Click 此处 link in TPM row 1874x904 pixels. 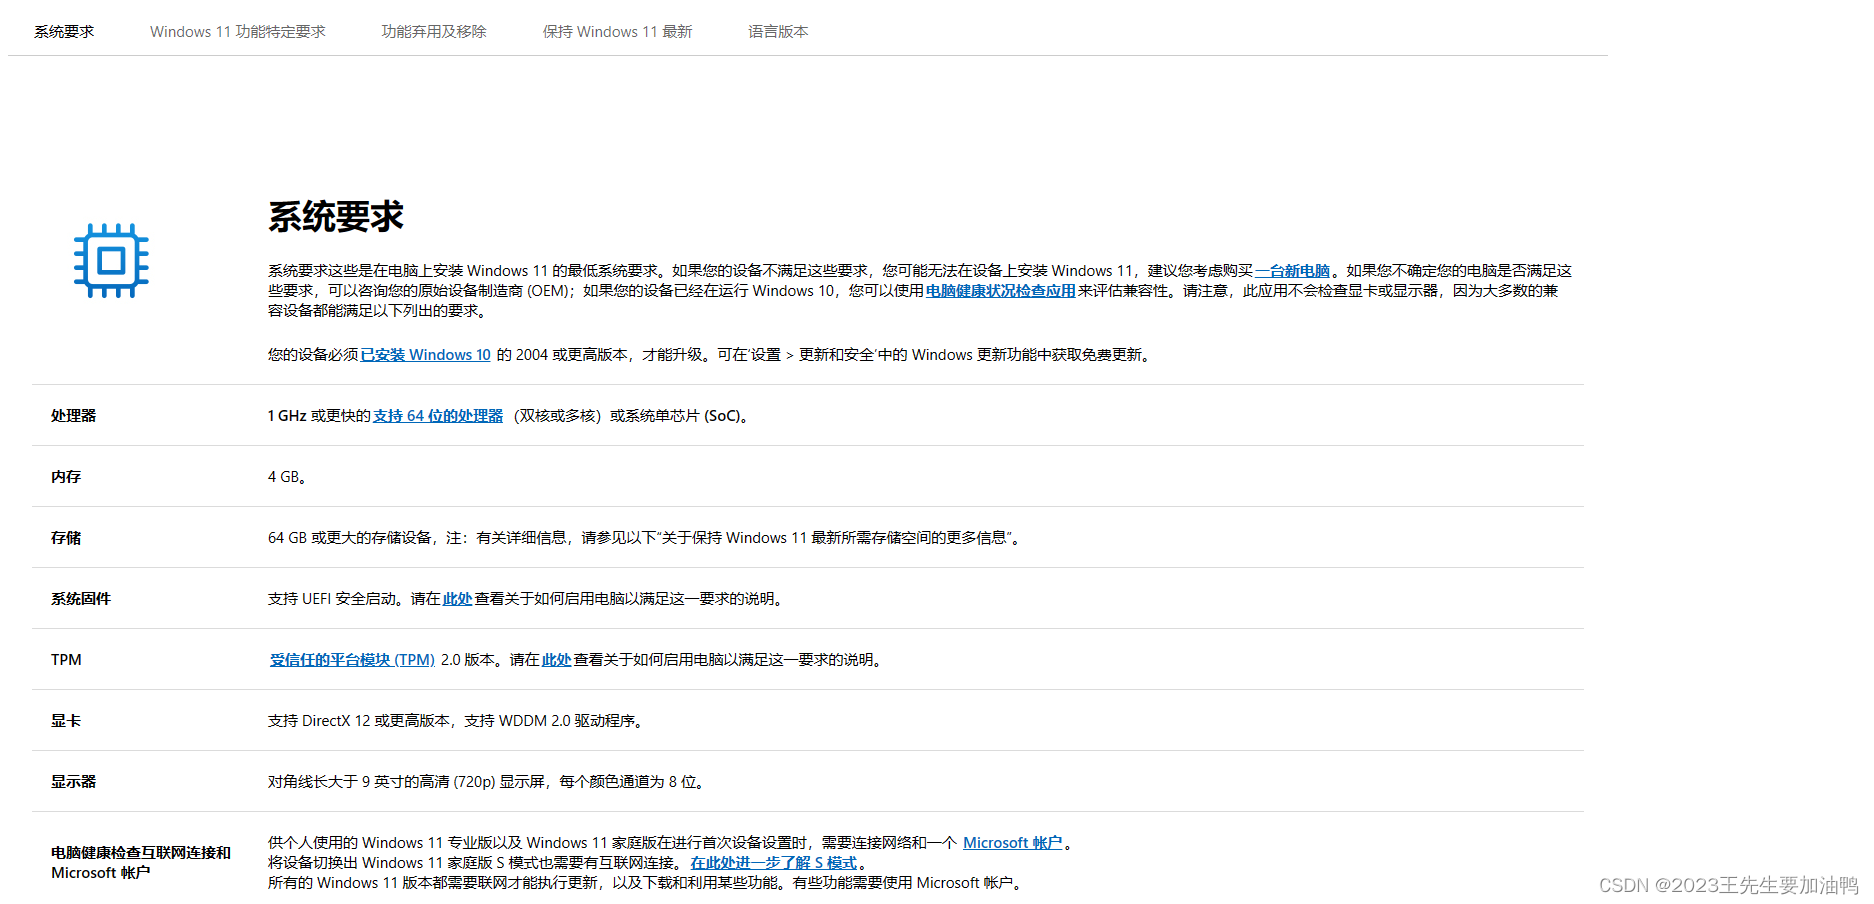pyautogui.click(x=556, y=660)
